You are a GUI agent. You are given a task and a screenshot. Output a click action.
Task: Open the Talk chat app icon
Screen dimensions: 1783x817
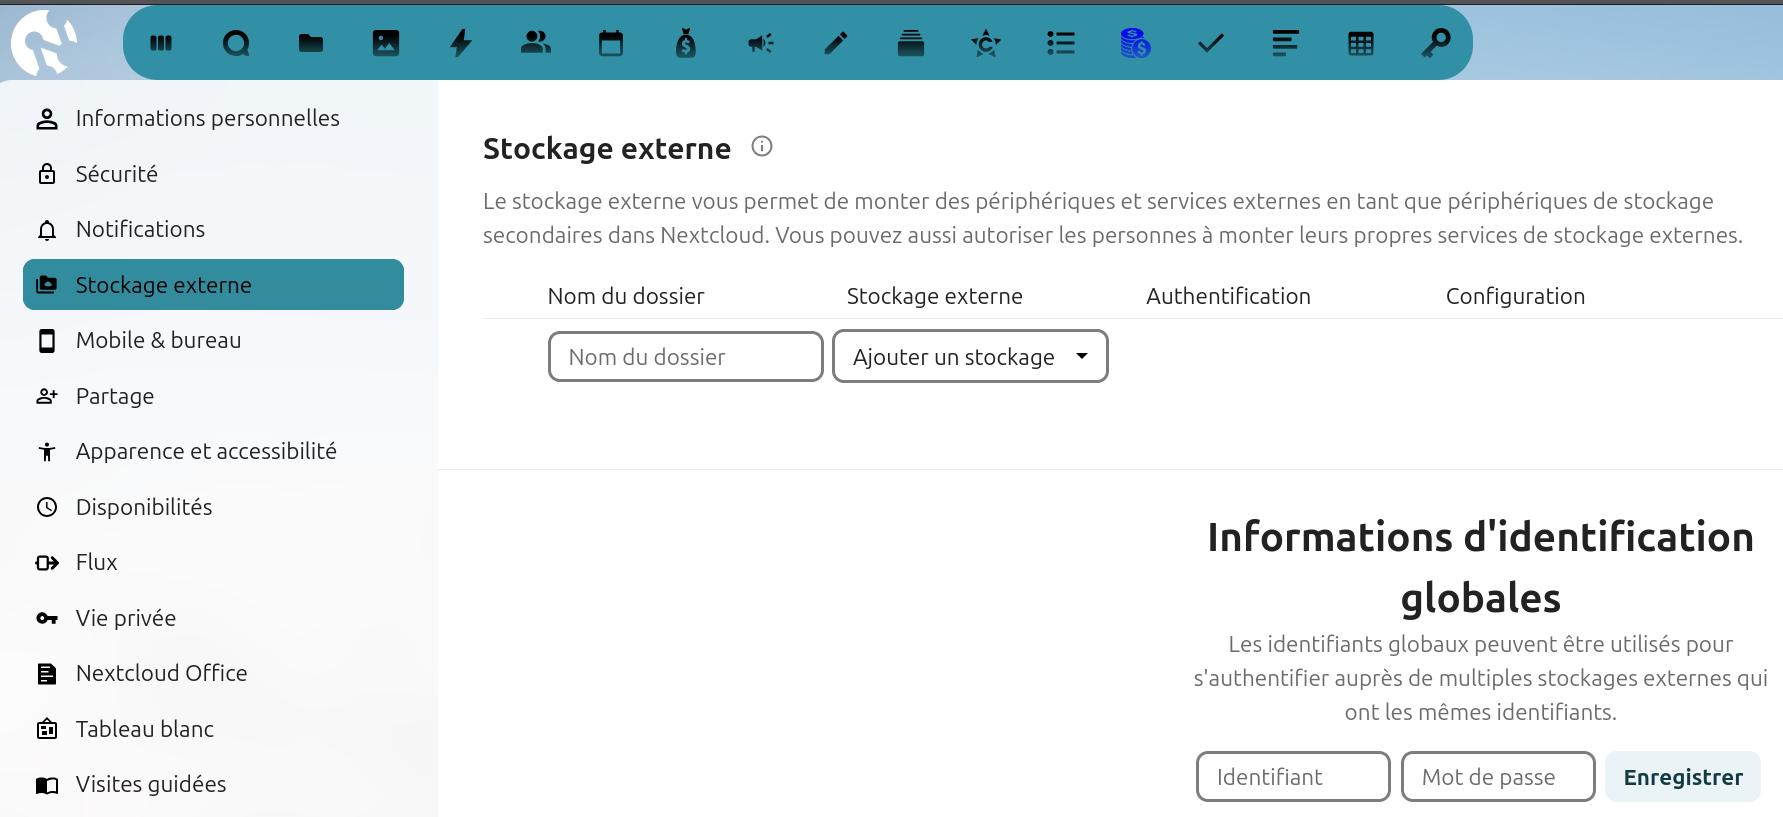click(x=236, y=43)
